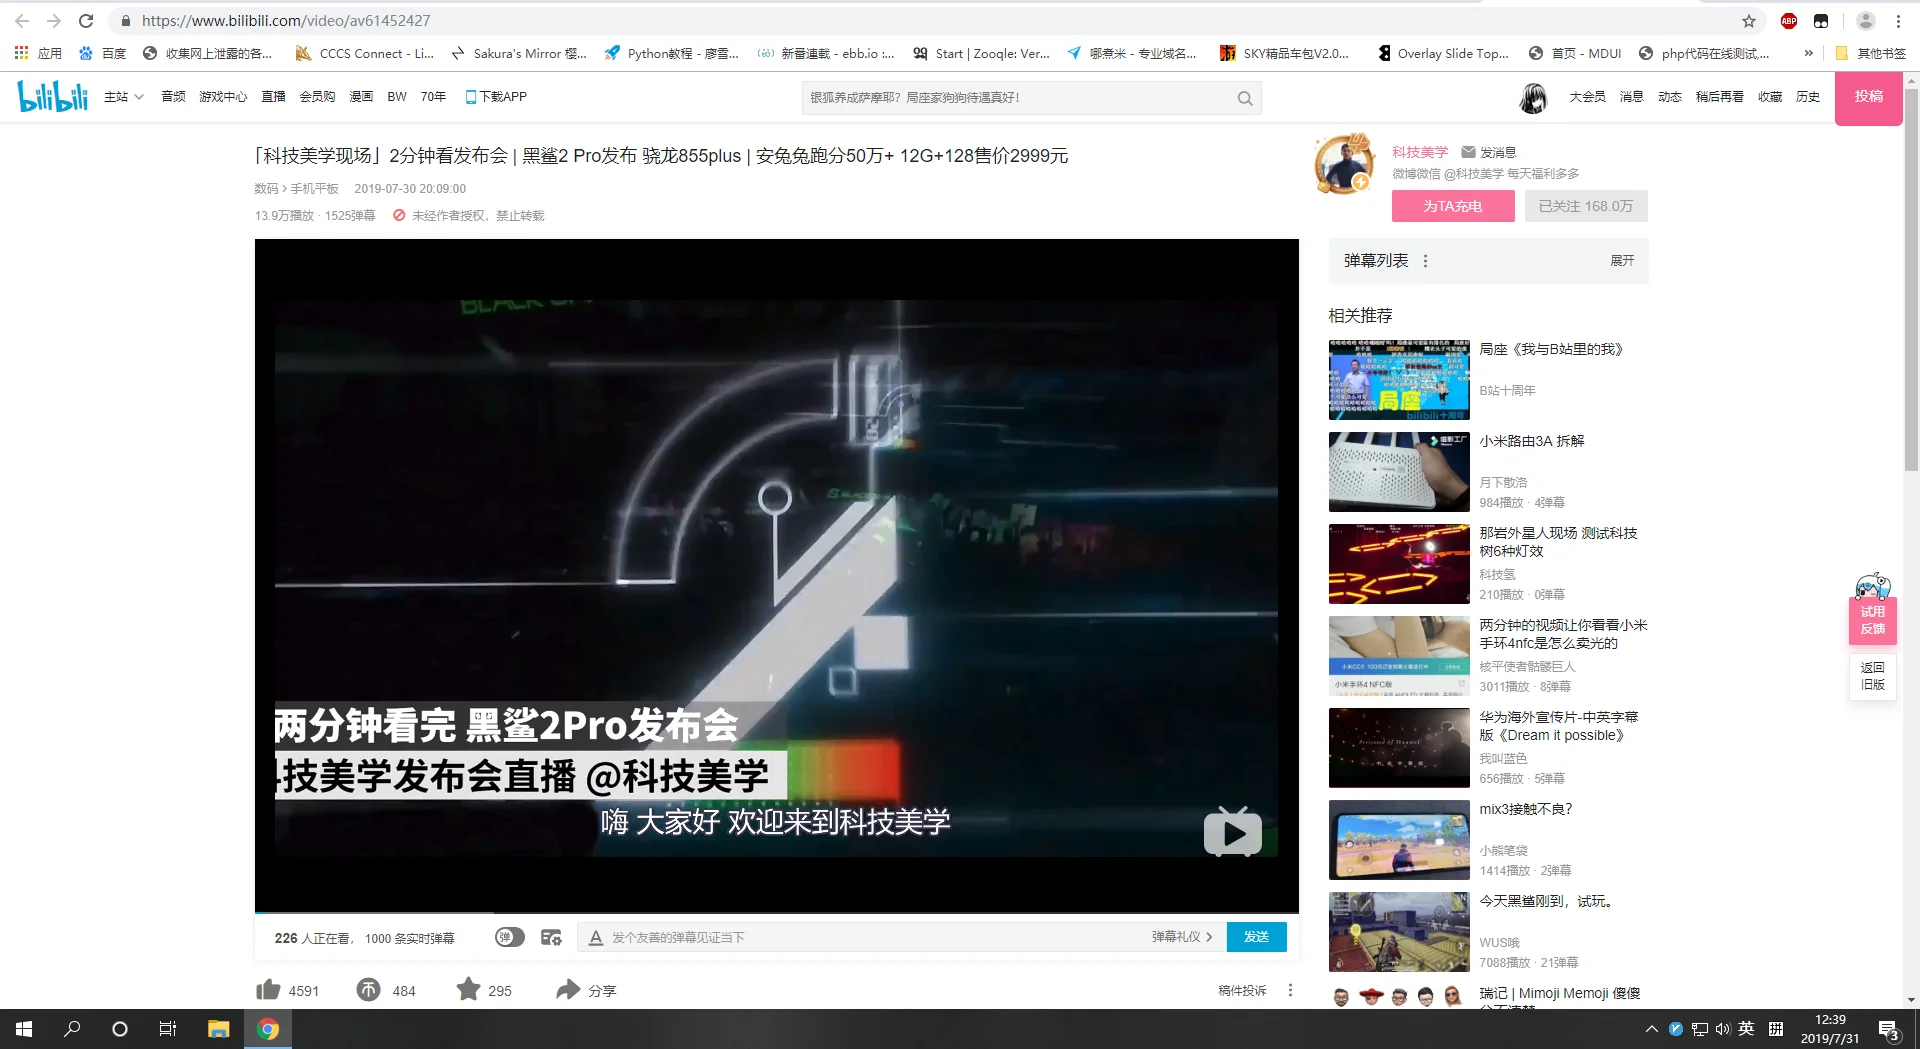Image resolution: width=1920 pixels, height=1049 pixels.
Task: Go to 音频 in the nav bar
Action: point(173,97)
